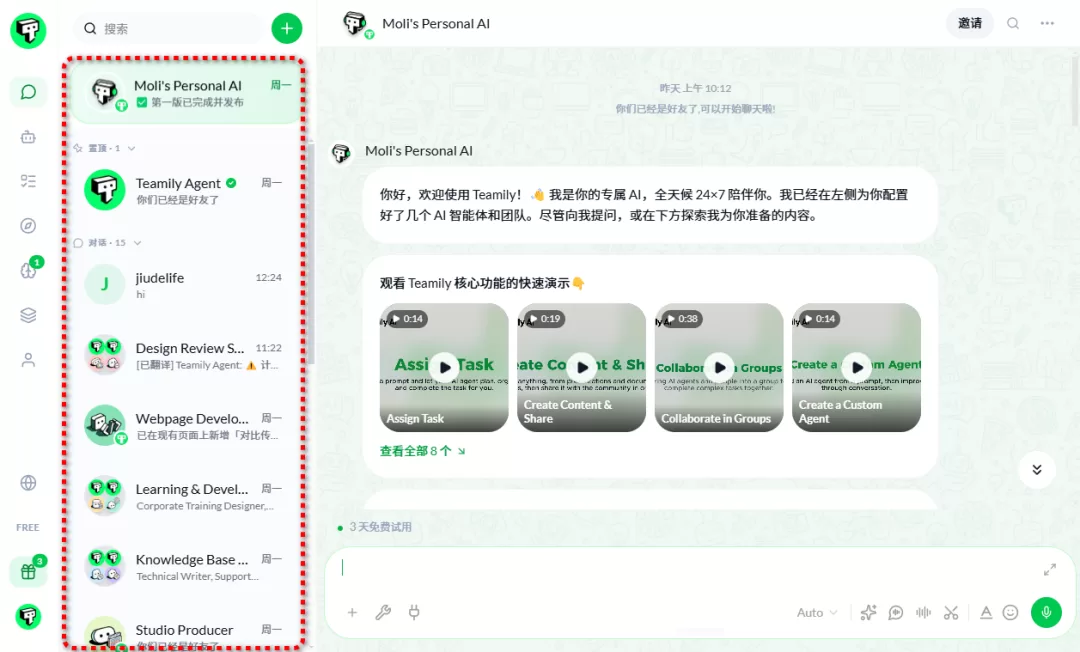
Task: Click the 搜索 search input field
Action: coord(167,28)
